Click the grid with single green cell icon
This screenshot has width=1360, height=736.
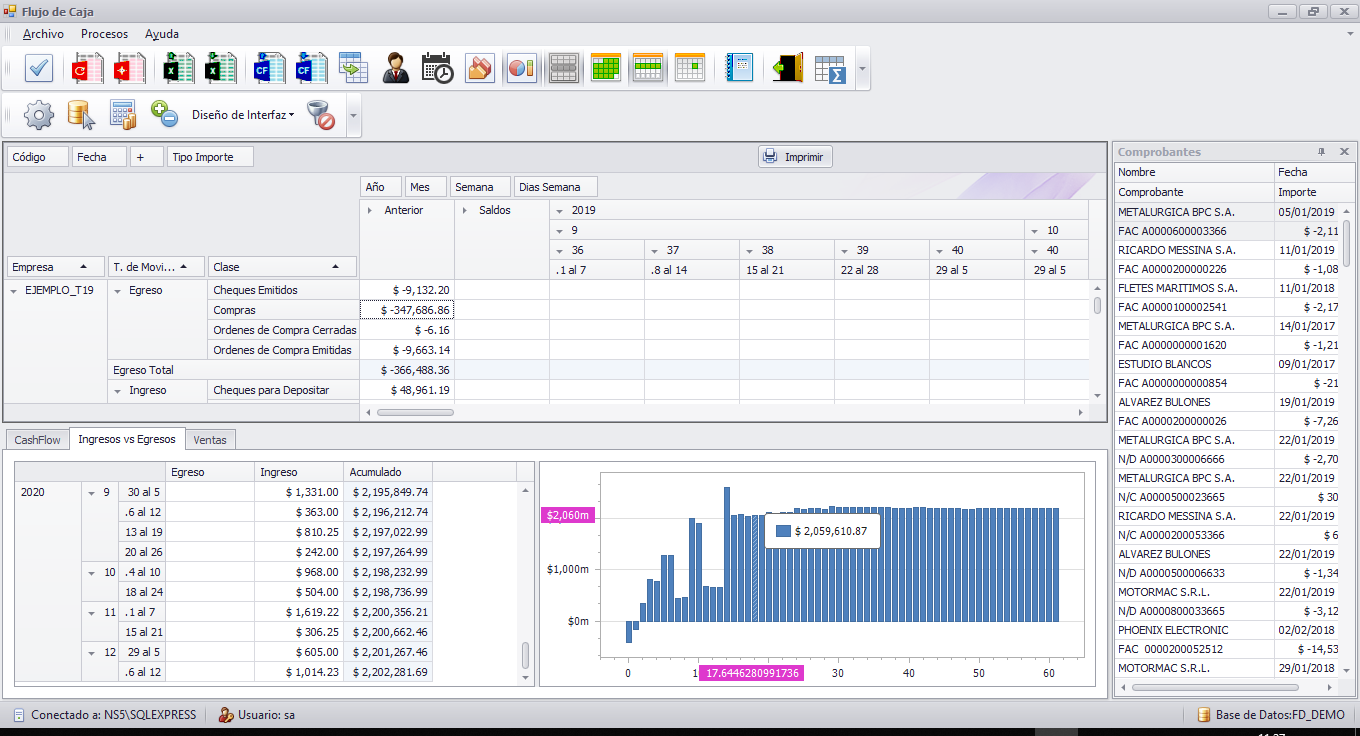(690, 68)
